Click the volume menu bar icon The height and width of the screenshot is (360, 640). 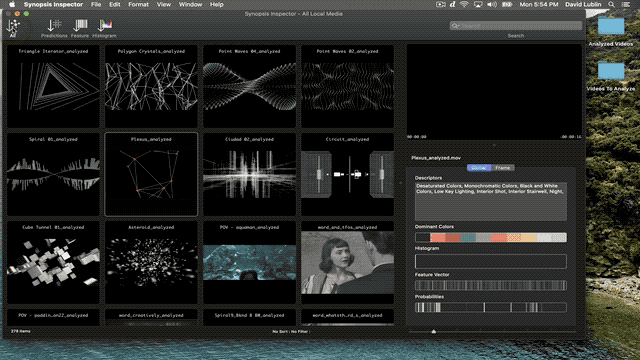point(492,4)
